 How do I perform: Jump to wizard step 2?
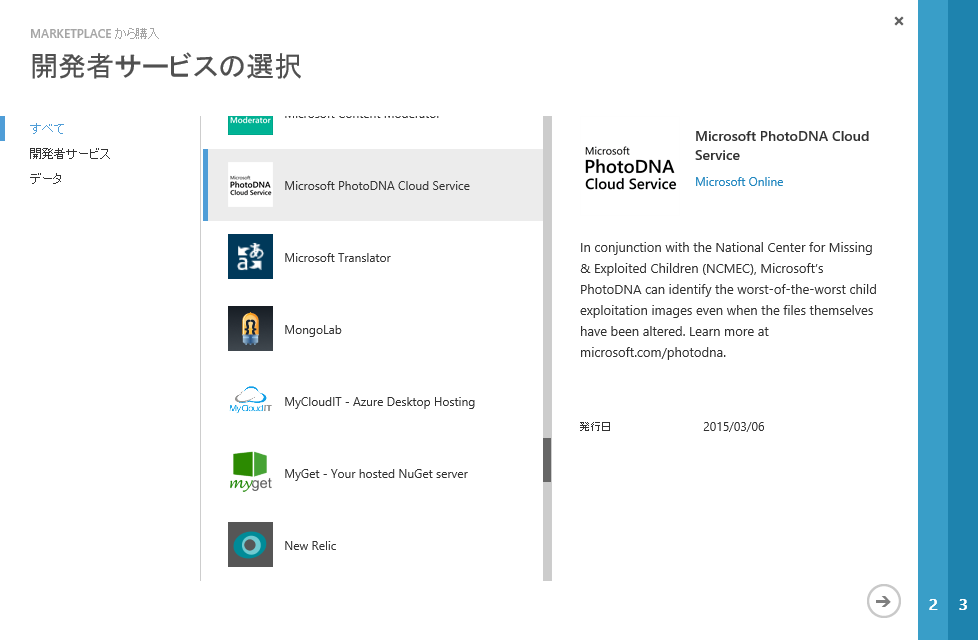click(x=933, y=604)
